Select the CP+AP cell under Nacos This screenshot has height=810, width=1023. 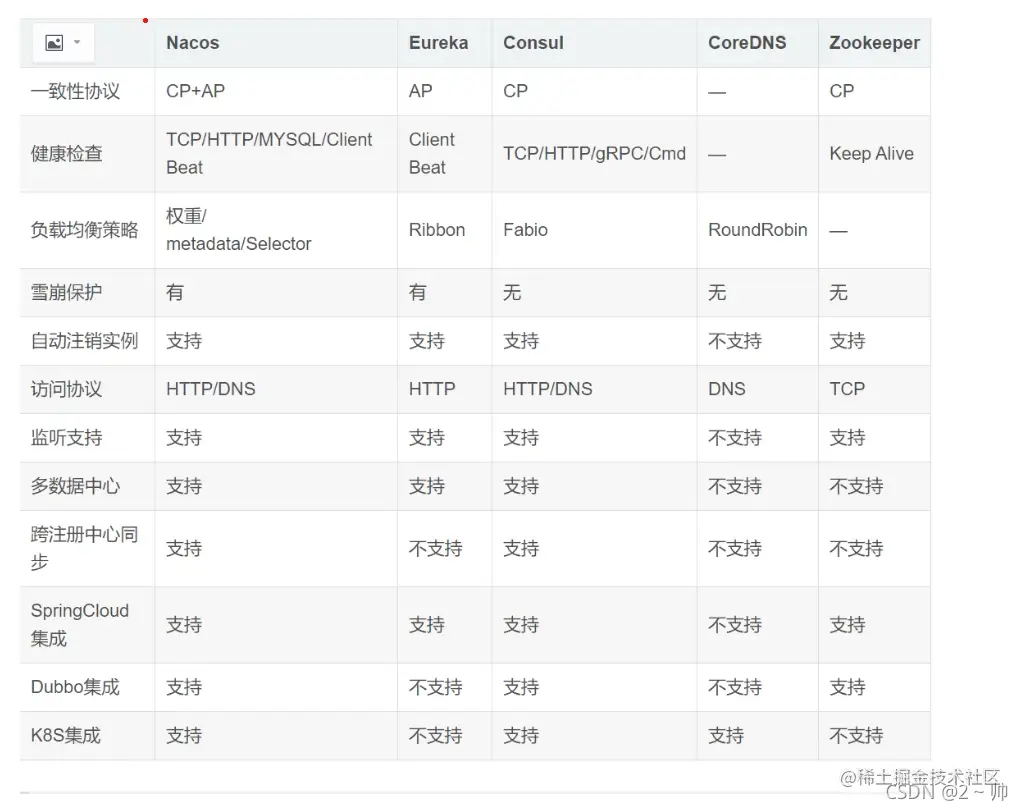tap(195, 91)
